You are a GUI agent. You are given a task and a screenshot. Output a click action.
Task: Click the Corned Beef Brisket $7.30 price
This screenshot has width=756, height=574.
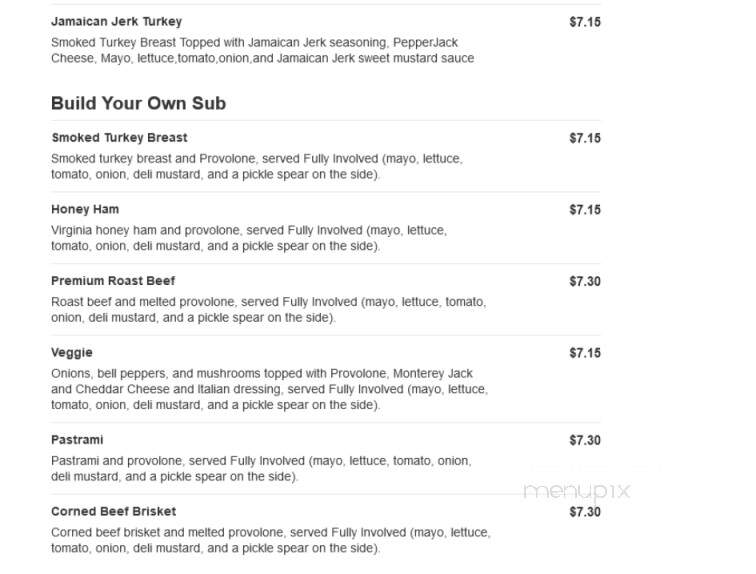[585, 512]
